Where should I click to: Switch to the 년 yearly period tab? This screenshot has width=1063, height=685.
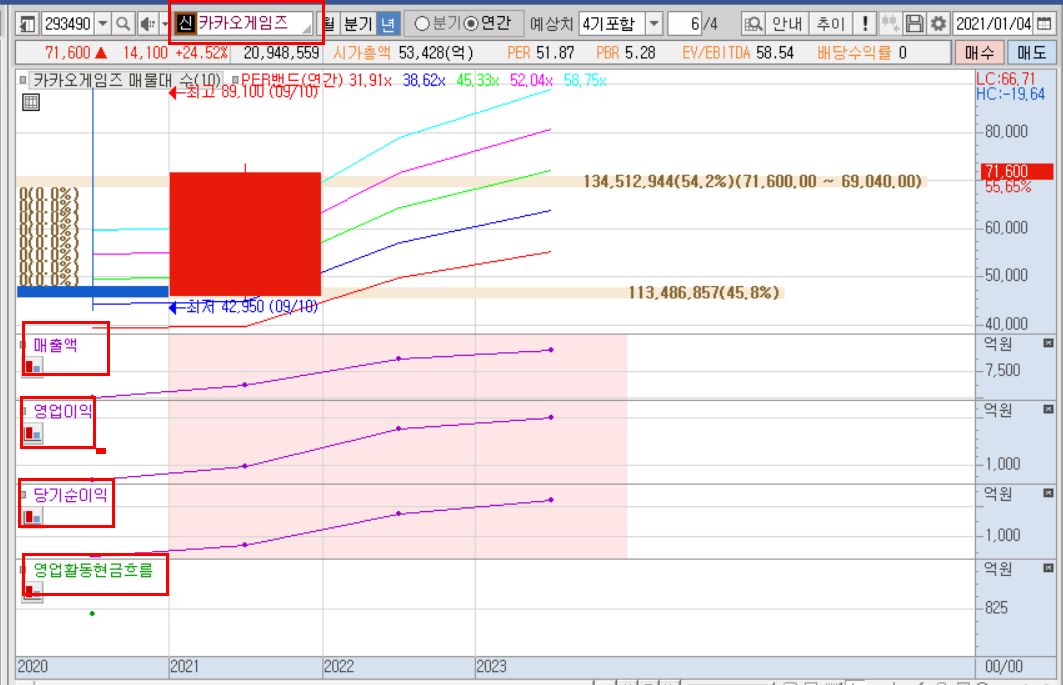click(388, 24)
